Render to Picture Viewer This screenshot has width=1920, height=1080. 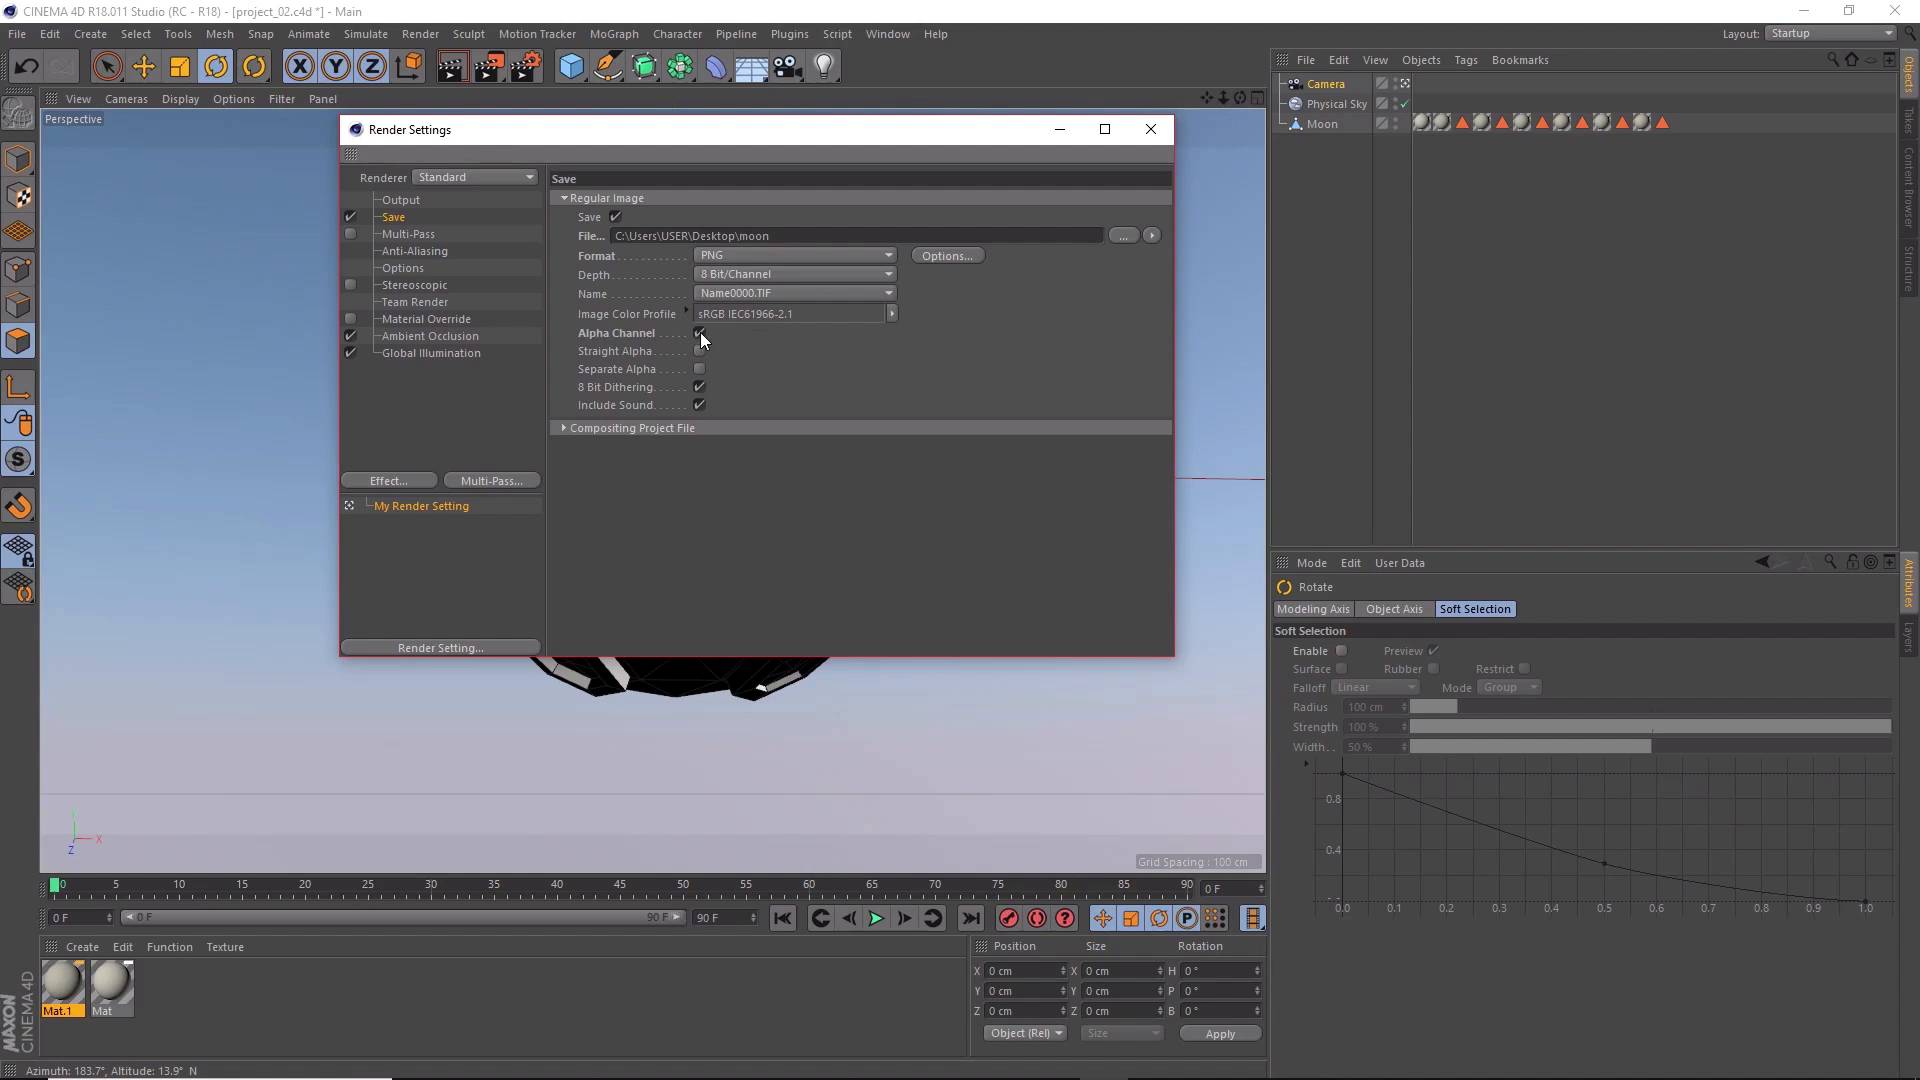coord(489,66)
